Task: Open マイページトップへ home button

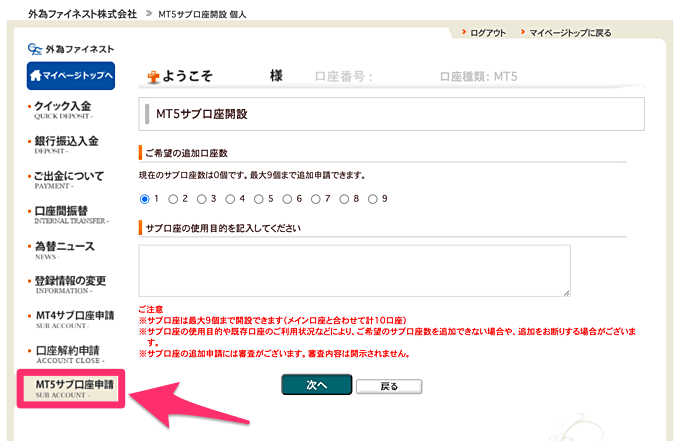Action: 71,75
